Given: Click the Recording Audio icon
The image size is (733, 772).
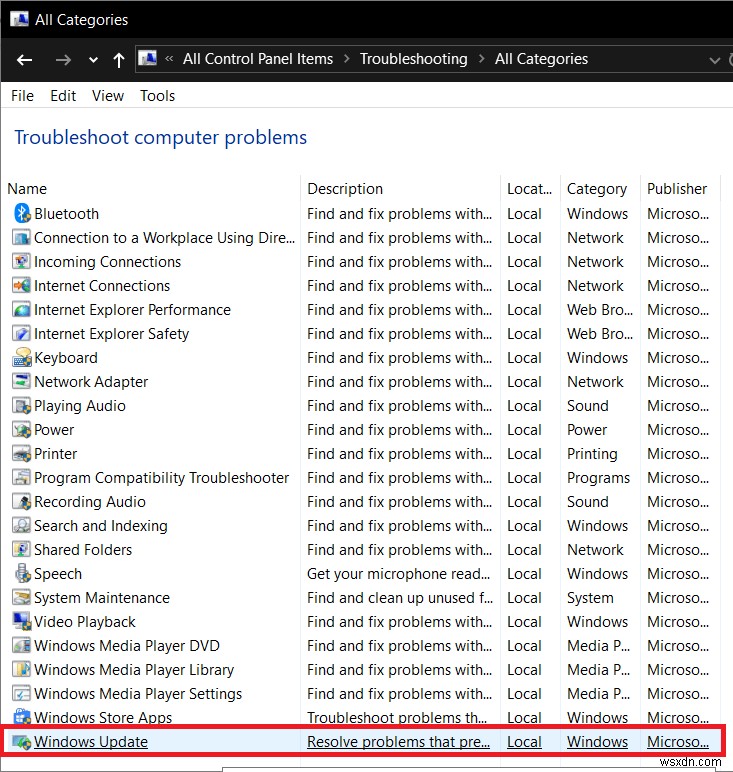Looking at the screenshot, I should pos(22,501).
